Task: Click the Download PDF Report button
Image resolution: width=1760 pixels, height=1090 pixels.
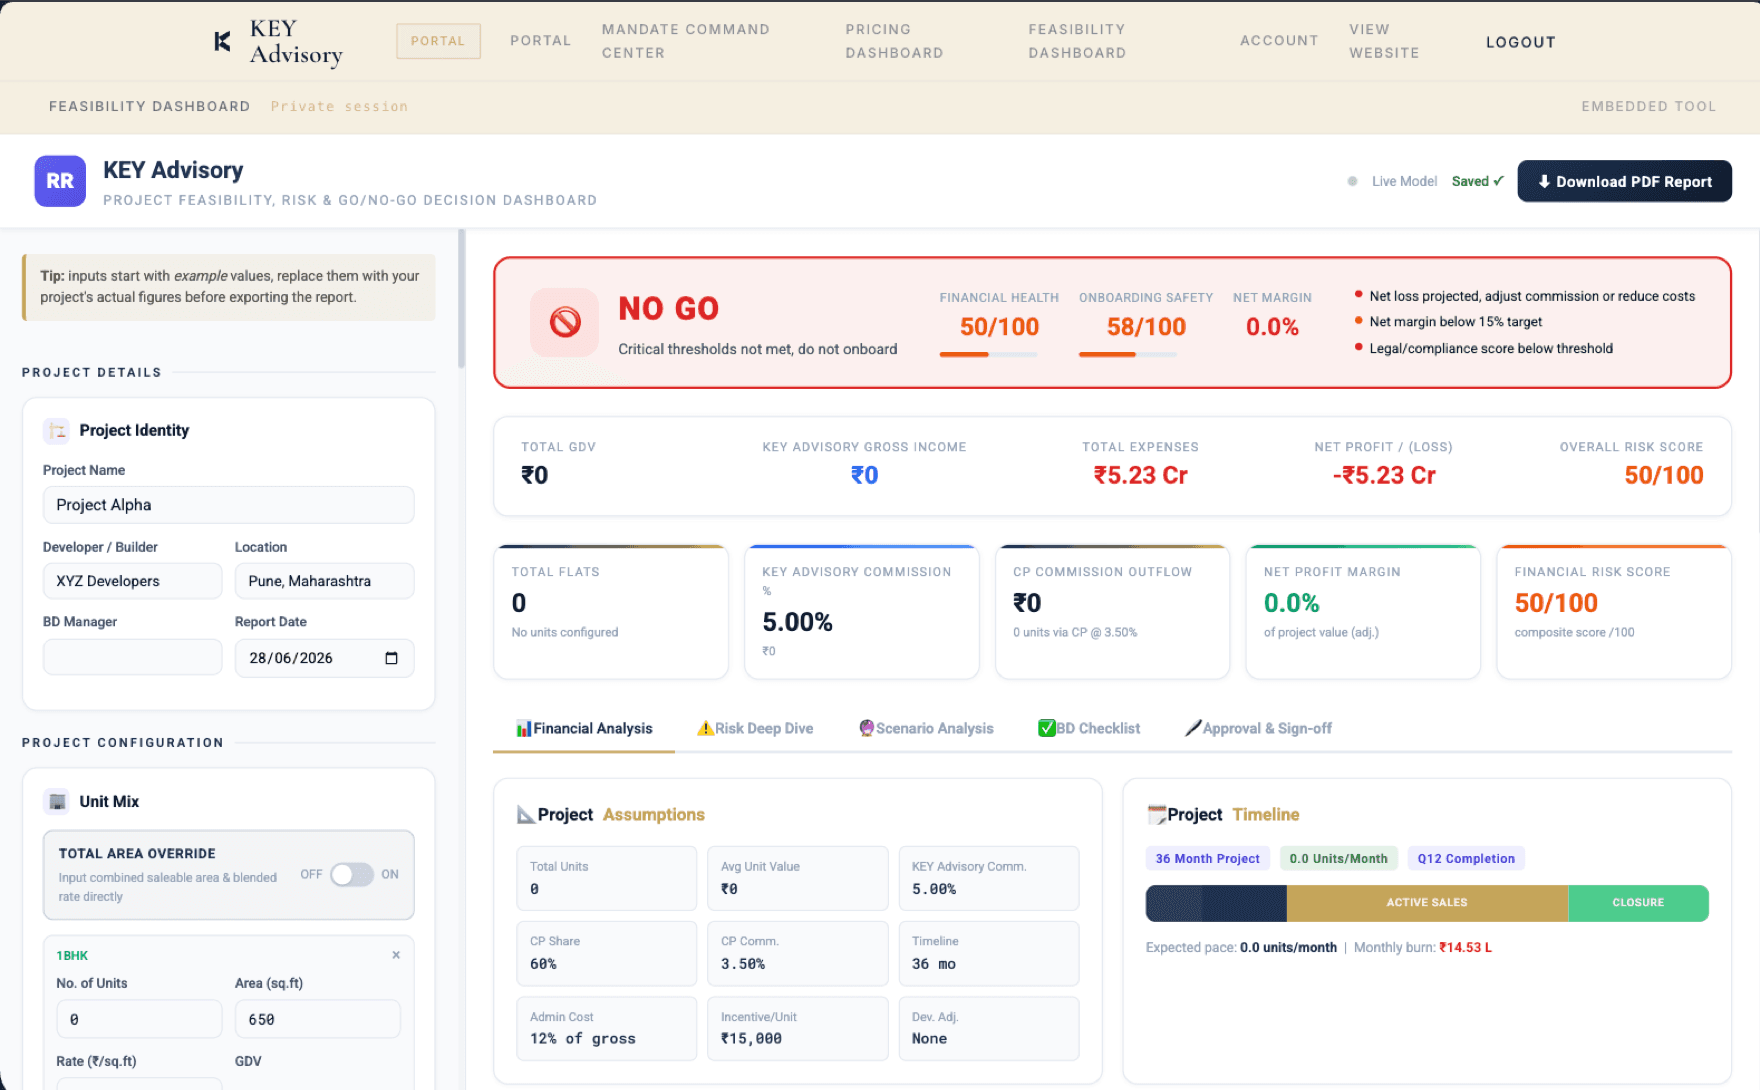Action: coord(1624,181)
